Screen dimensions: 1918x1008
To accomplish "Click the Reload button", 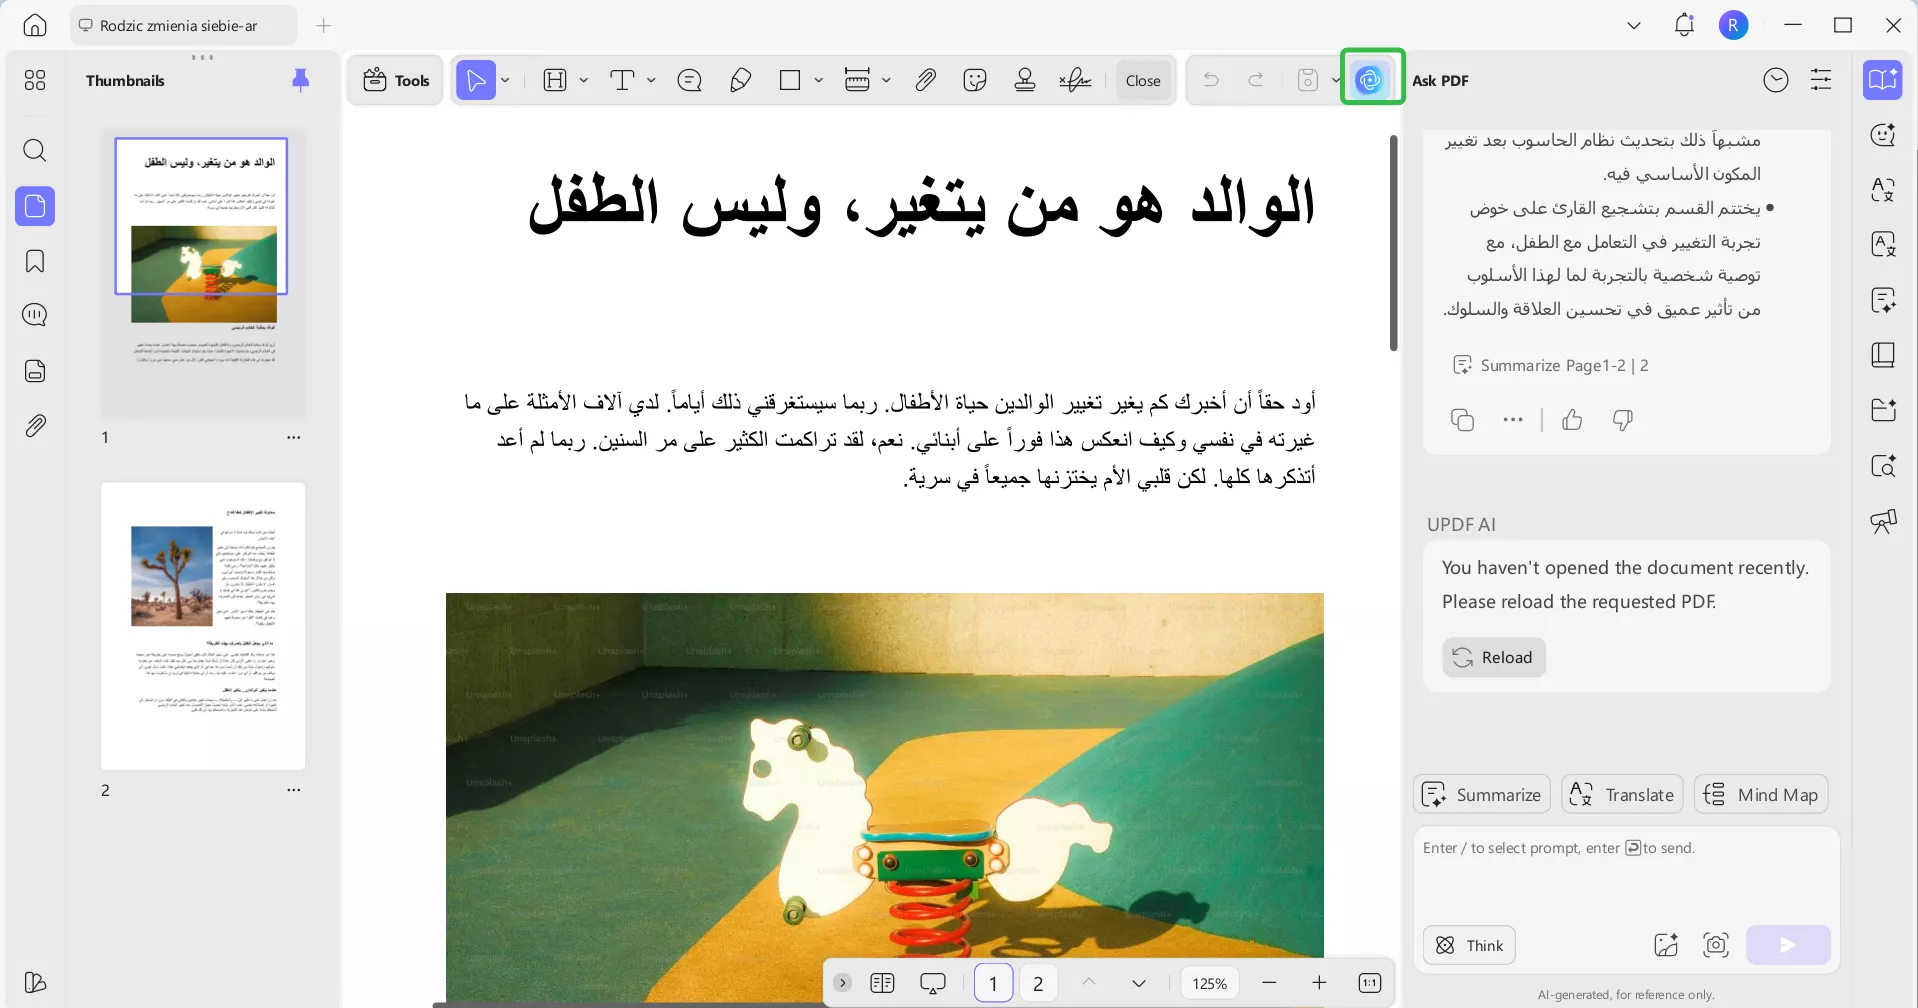I will click(x=1493, y=657).
